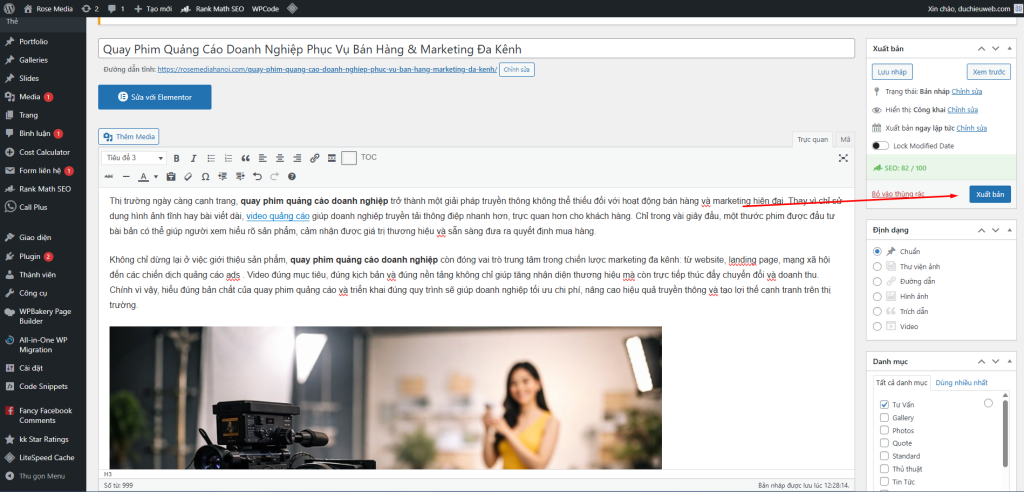1024x492 pixels.
Task: Open Tạo mới menu in admin bar
Action: (x=152, y=9)
